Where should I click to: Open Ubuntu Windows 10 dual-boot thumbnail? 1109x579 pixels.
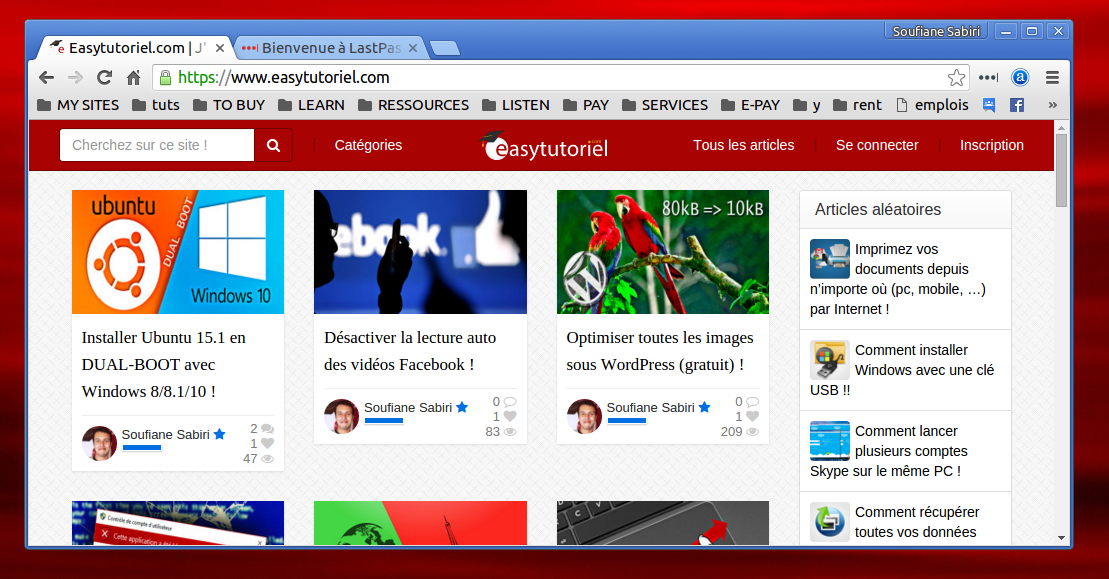coord(178,252)
